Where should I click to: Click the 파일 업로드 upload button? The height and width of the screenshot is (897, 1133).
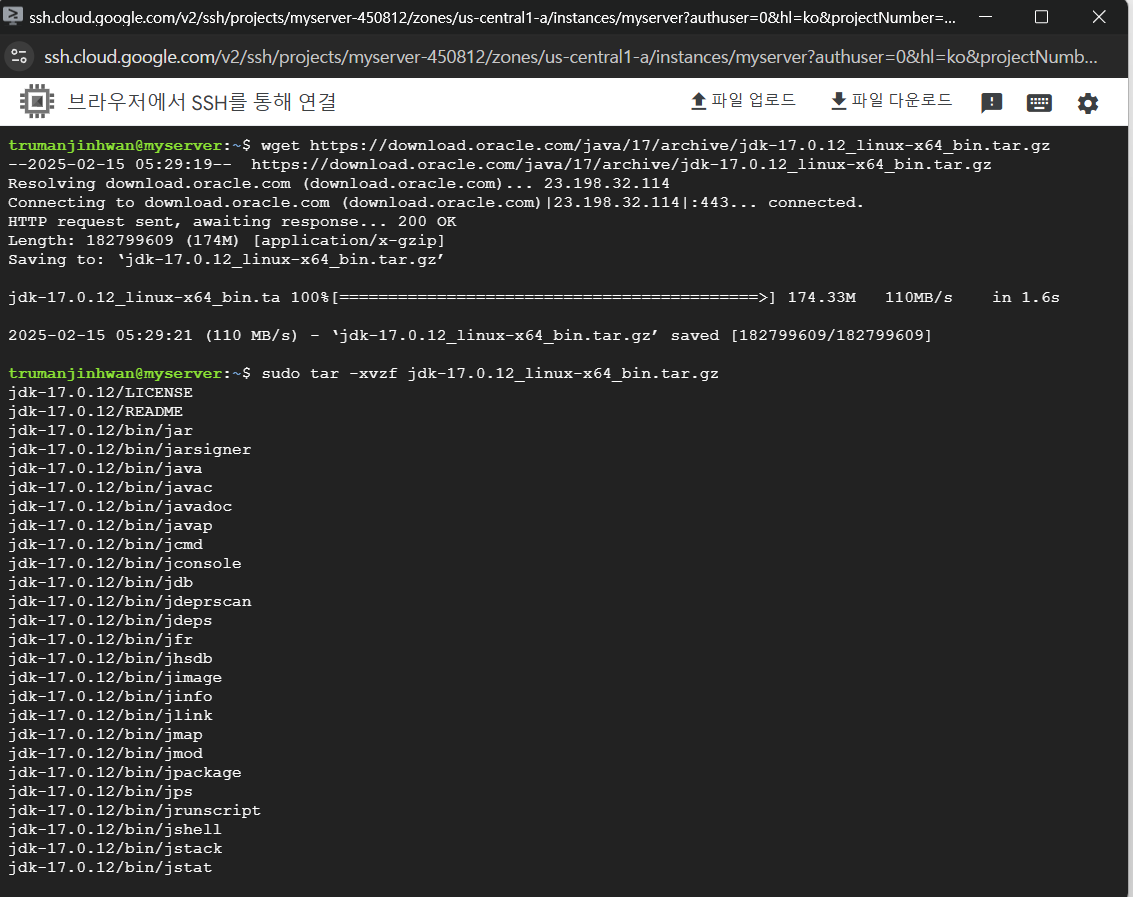(743, 101)
